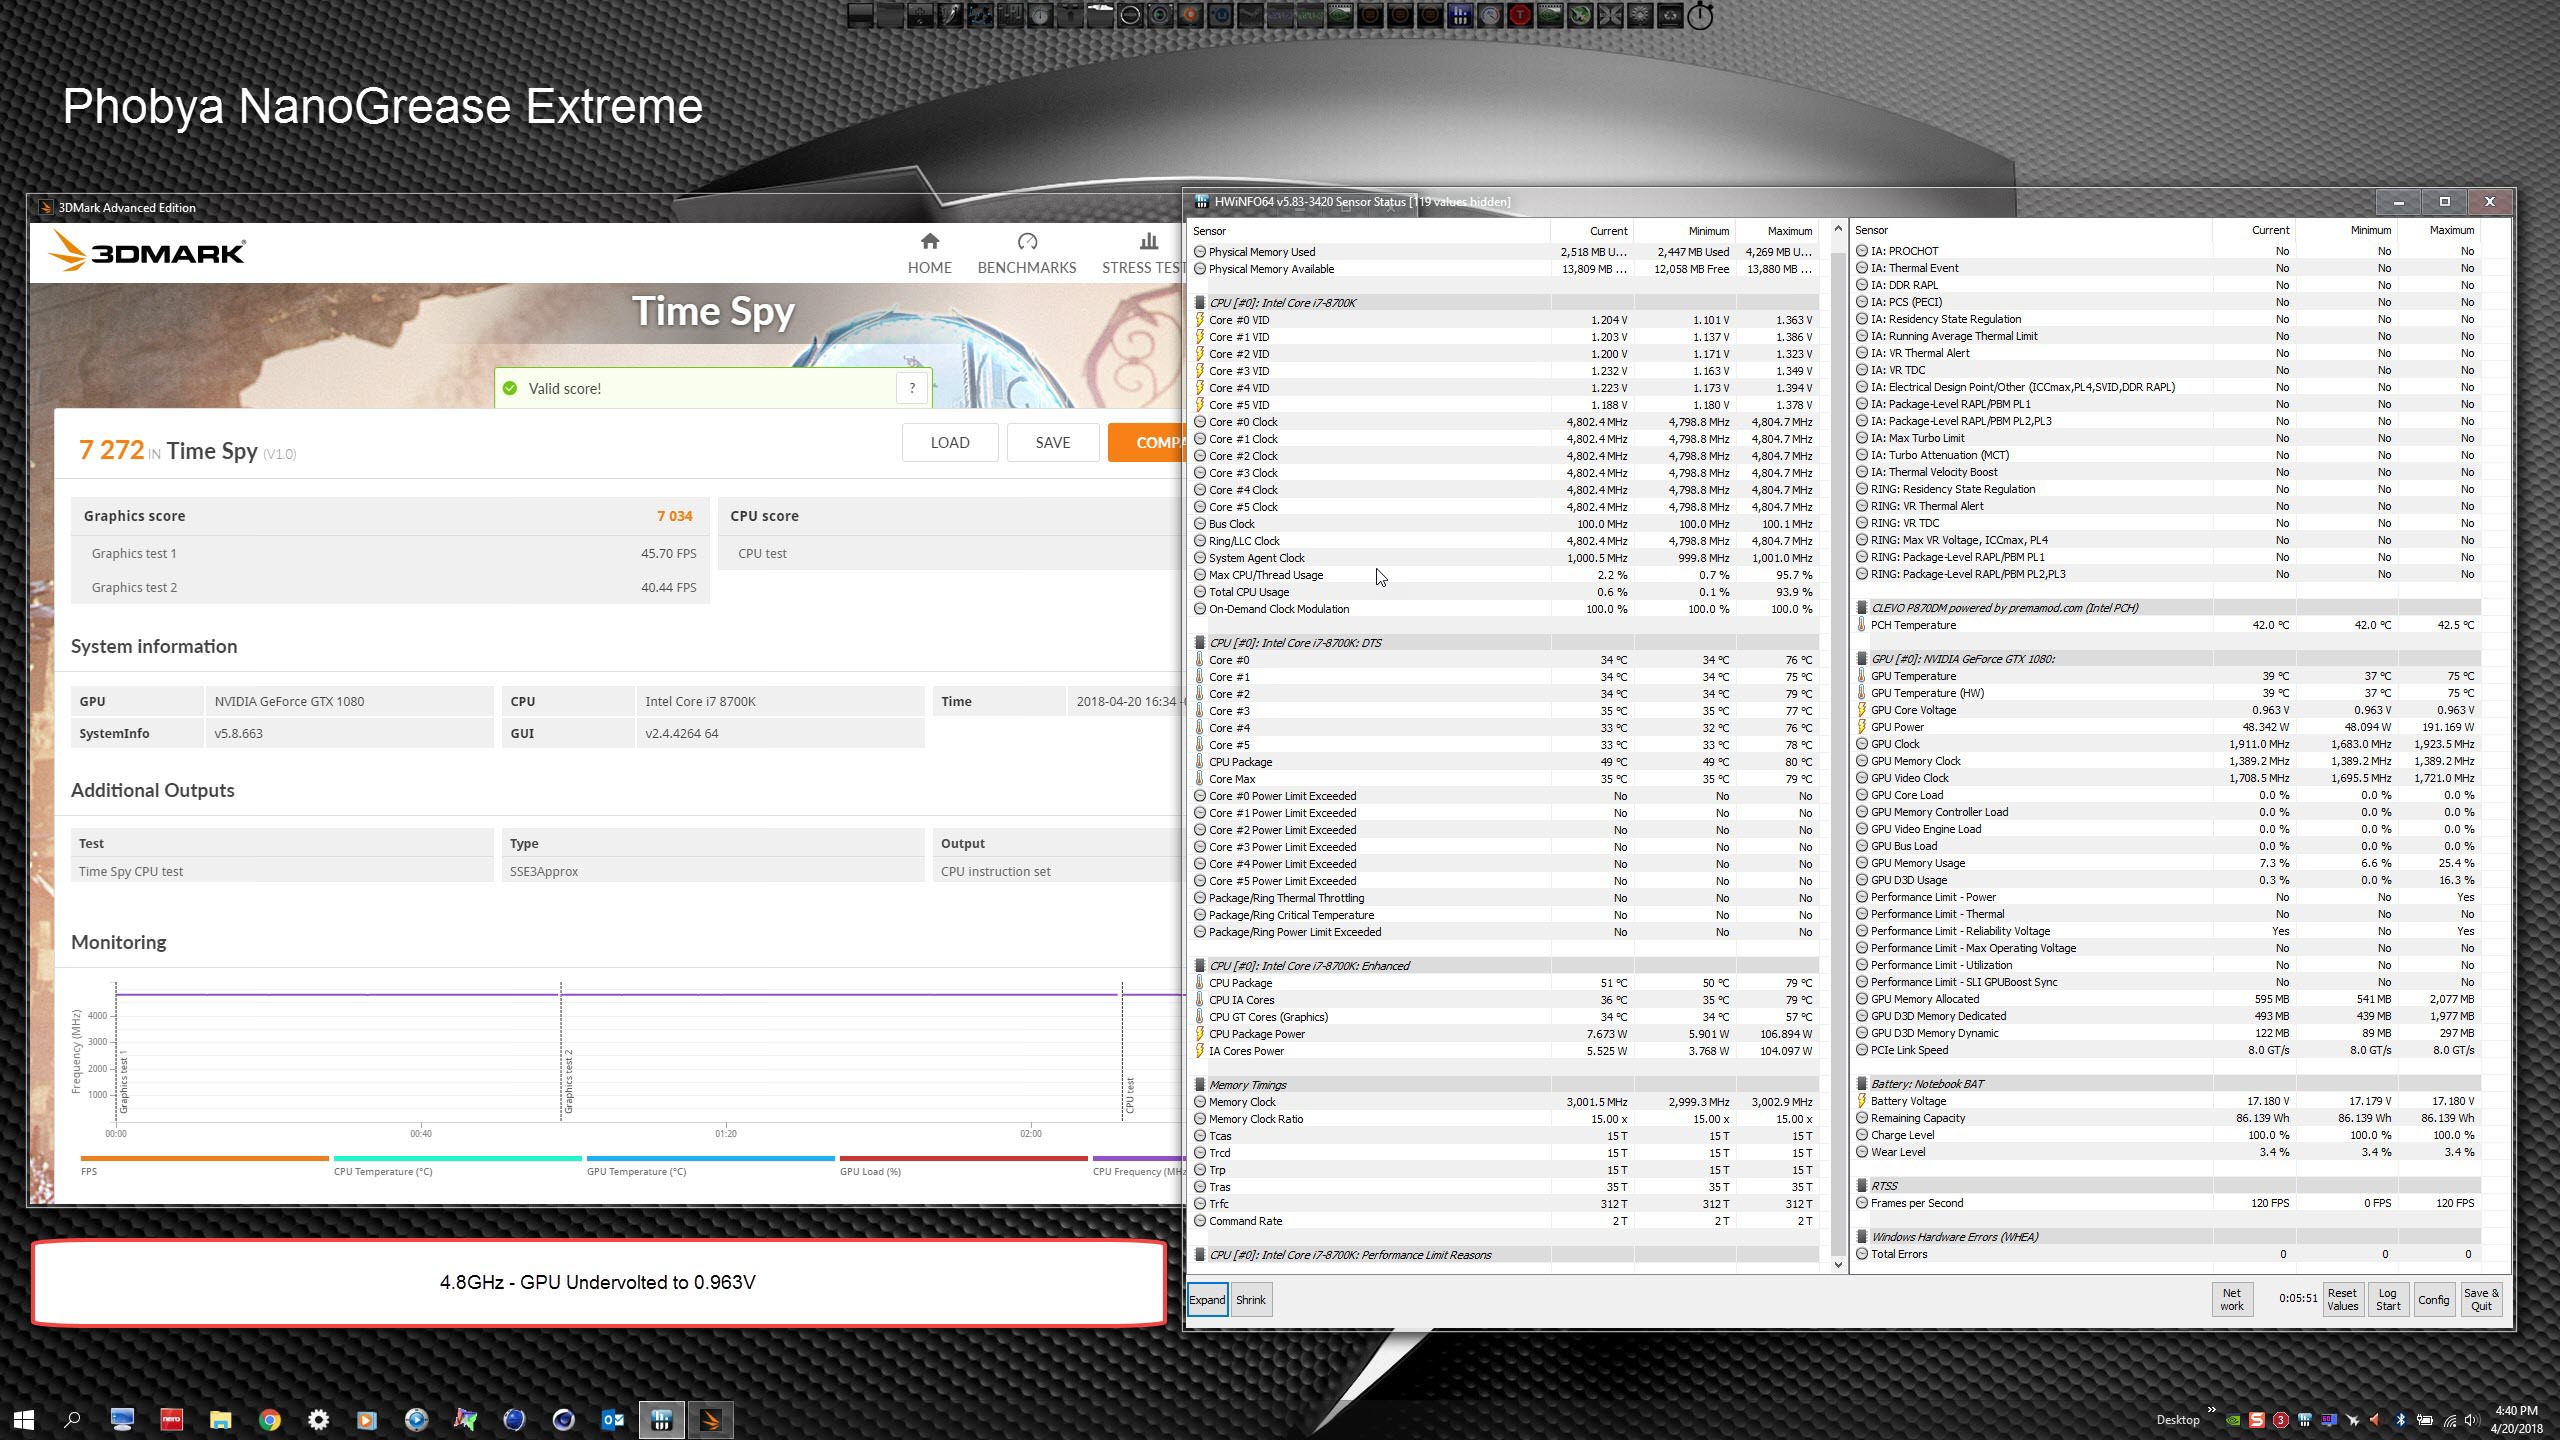The height and width of the screenshot is (1440, 2560).
Task: Open the STRESS TESTS tab in 3DMark
Action: (1143, 254)
